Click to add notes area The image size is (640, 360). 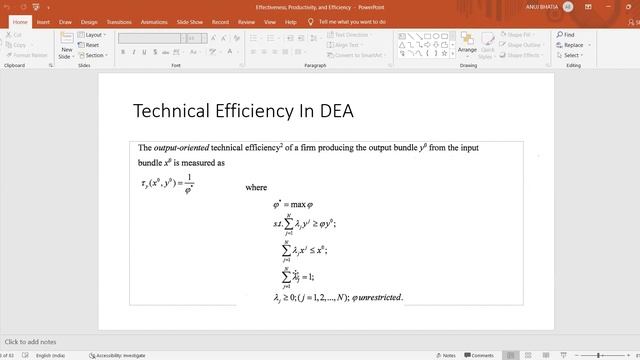pyautogui.click(x=31, y=342)
